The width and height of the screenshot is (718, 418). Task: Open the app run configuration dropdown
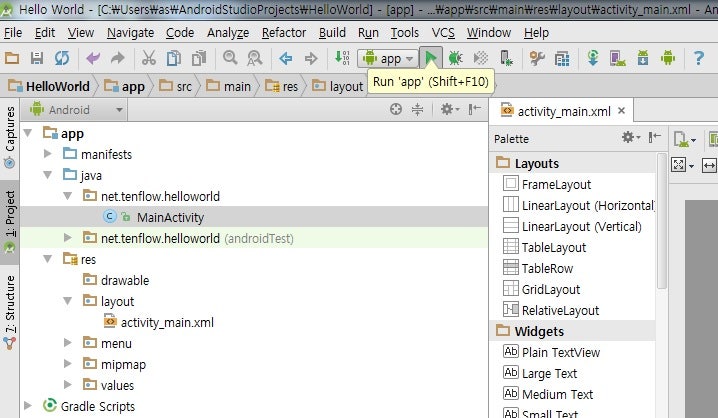click(388, 59)
